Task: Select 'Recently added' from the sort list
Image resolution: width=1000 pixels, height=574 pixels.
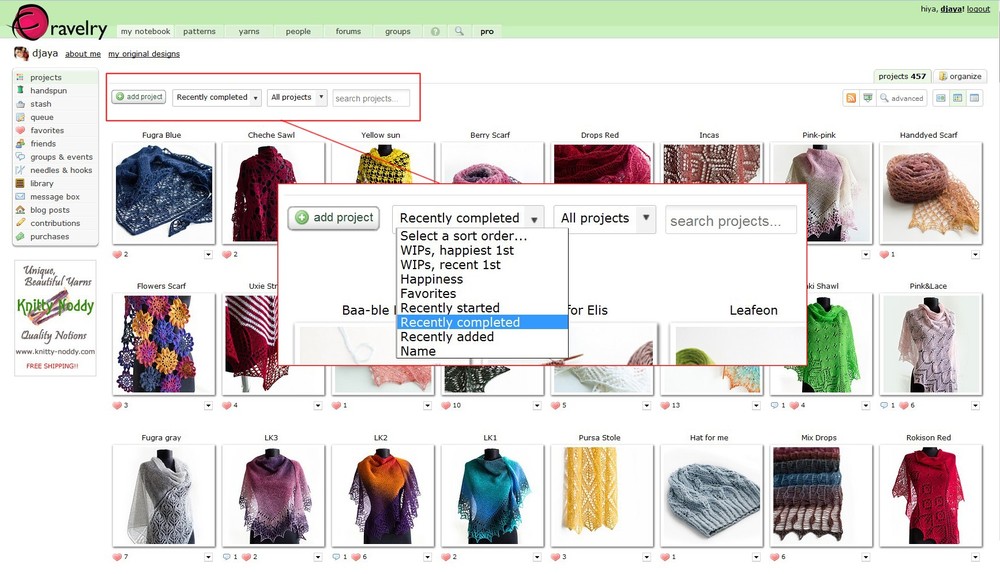Action: tap(446, 337)
